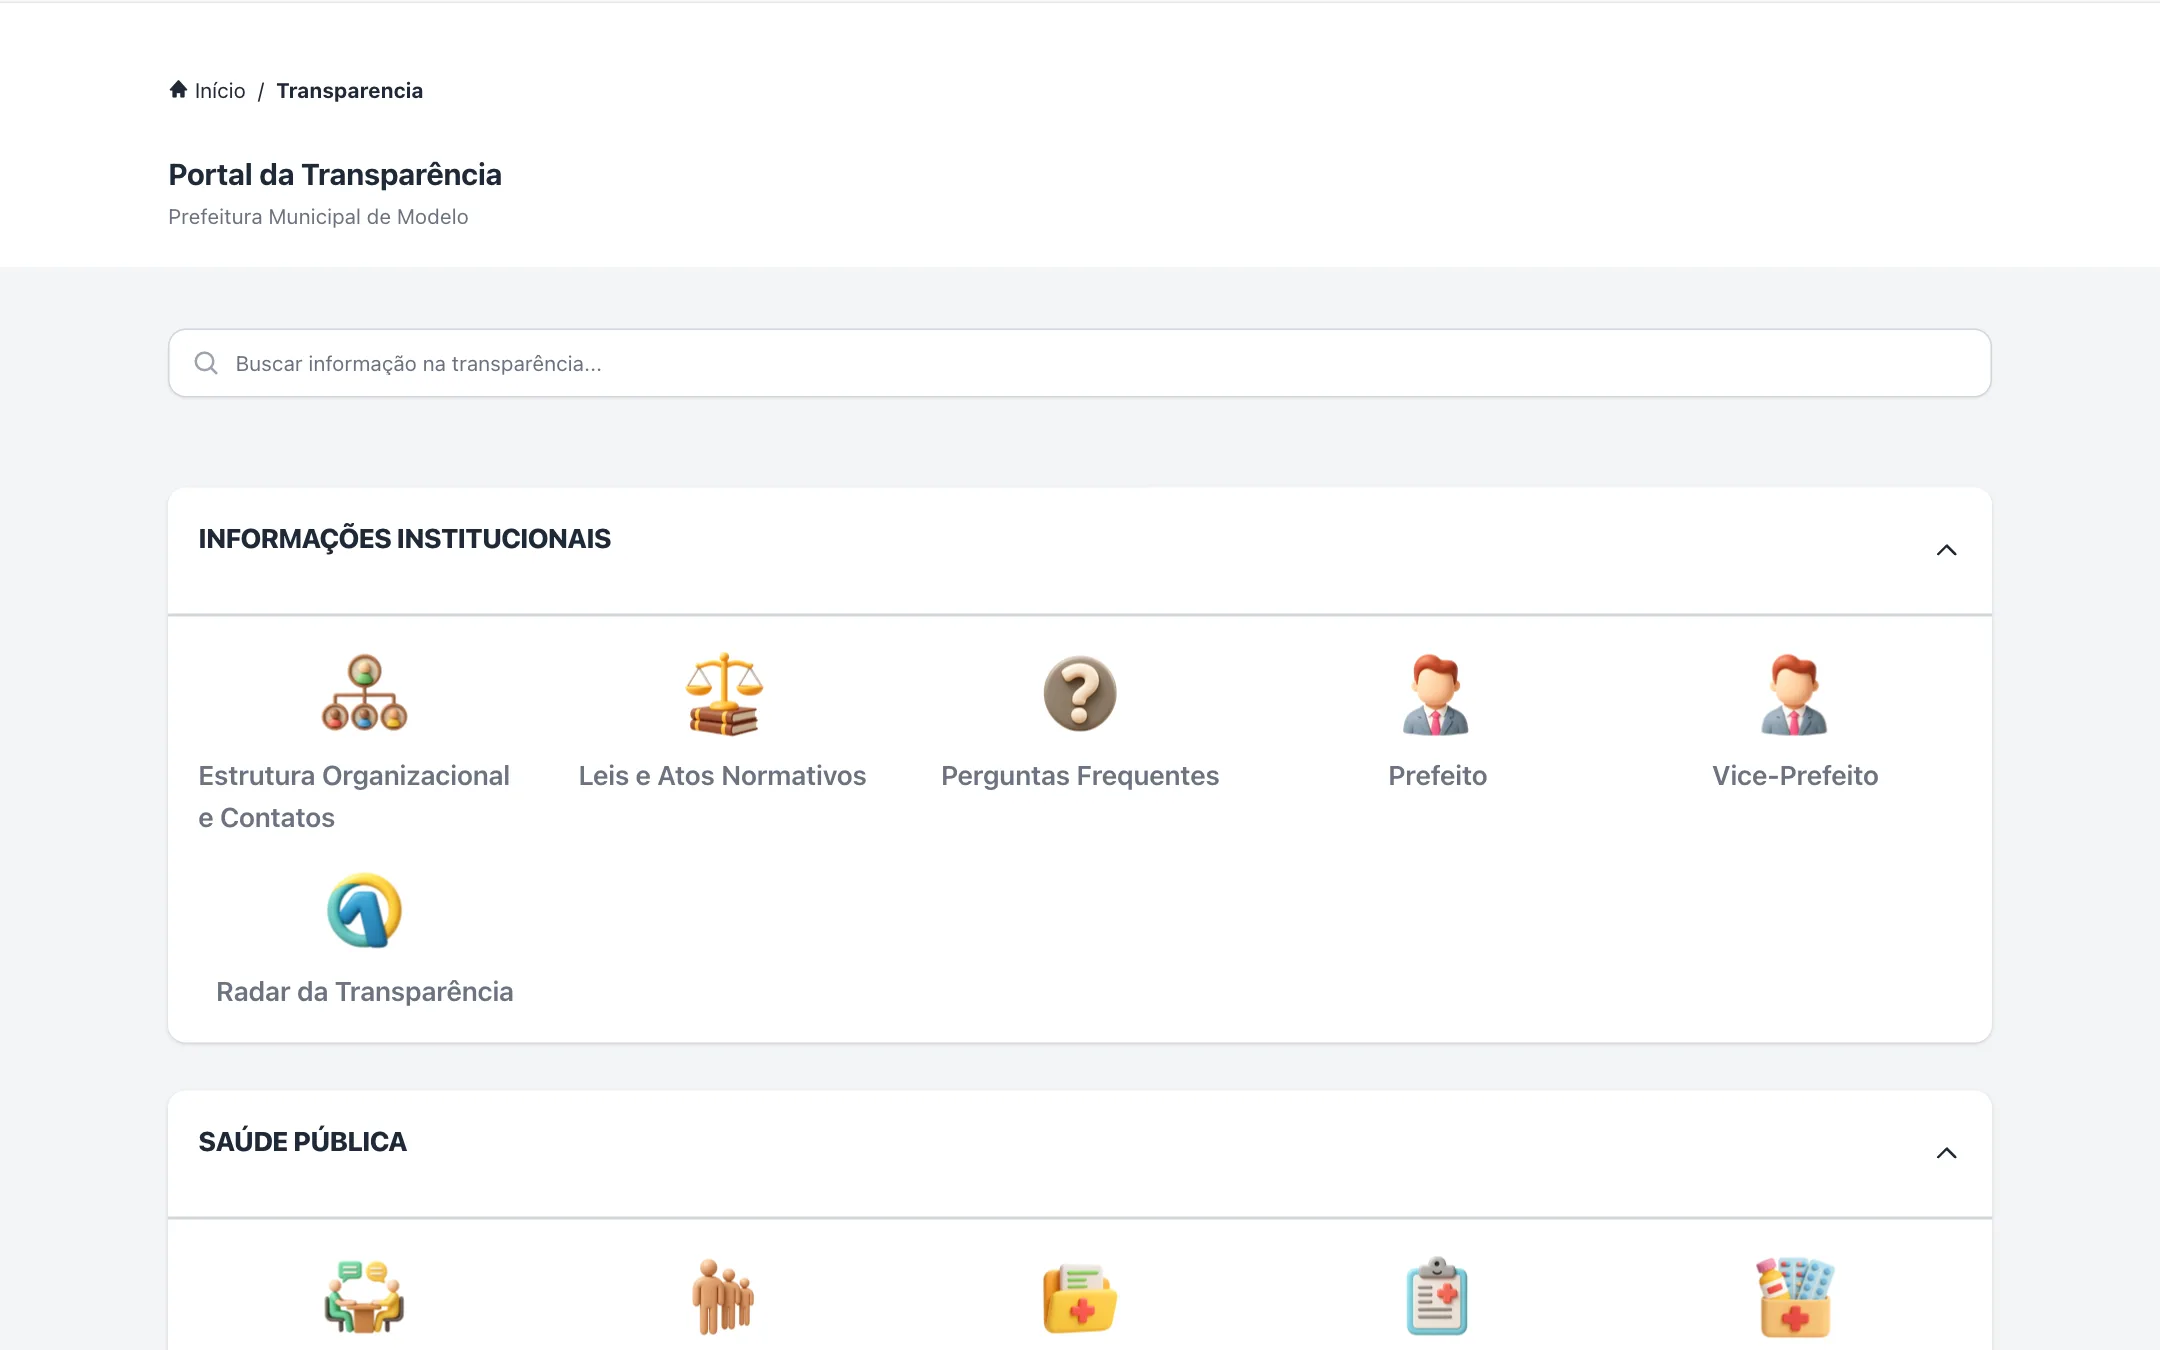Viewport: 2160px width, 1350px height.
Task: Open the medicine box icon in Saúde Pública
Action: [x=1795, y=1297]
